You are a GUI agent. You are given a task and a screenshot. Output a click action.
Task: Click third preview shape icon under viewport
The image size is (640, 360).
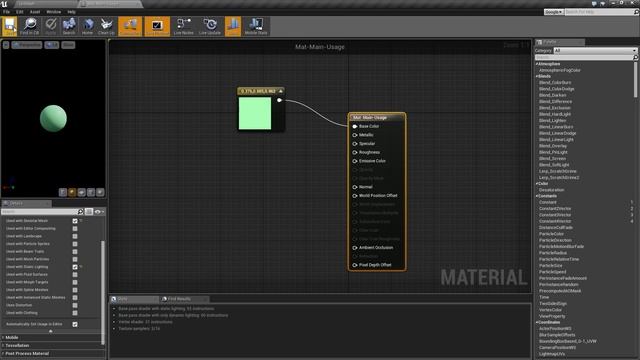point(81,192)
